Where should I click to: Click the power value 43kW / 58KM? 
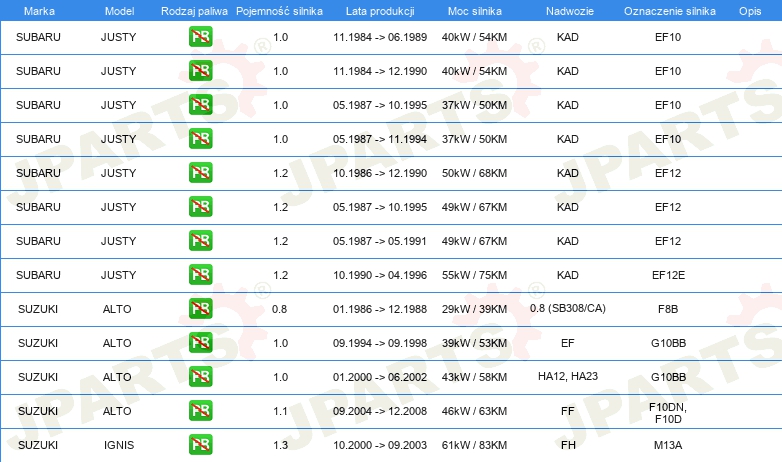coord(474,377)
